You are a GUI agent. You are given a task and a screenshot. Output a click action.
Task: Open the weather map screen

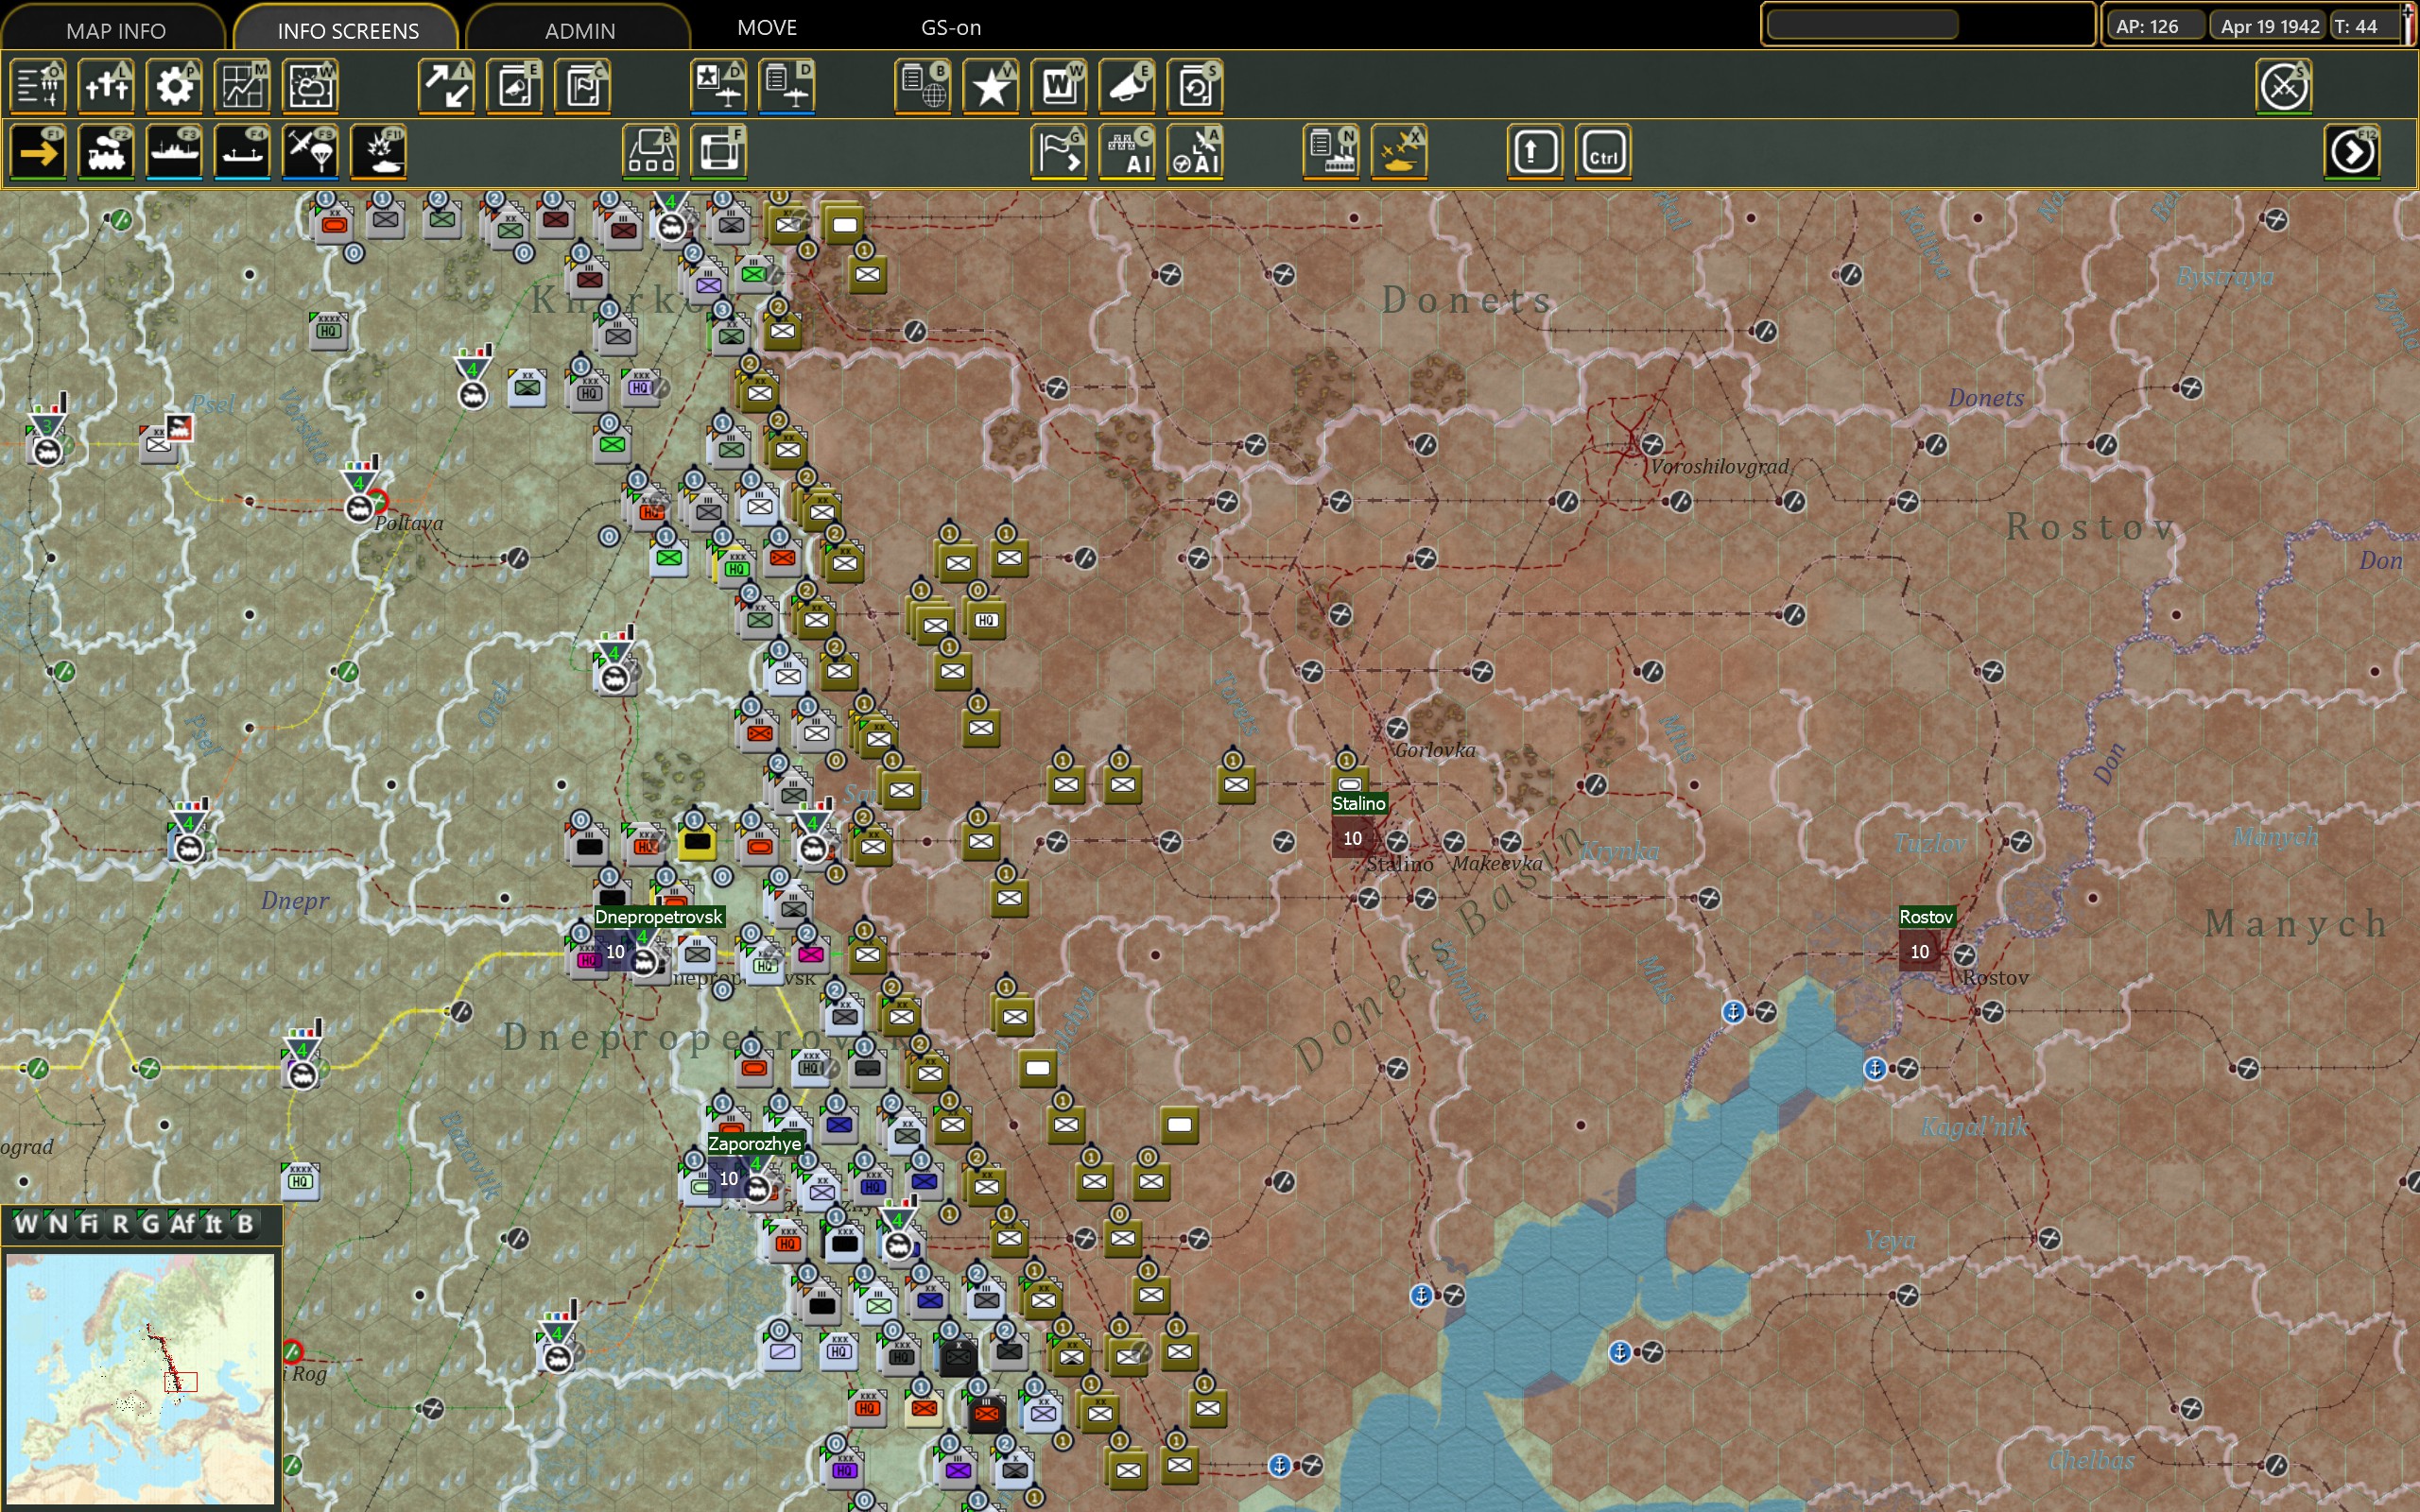click(x=311, y=86)
